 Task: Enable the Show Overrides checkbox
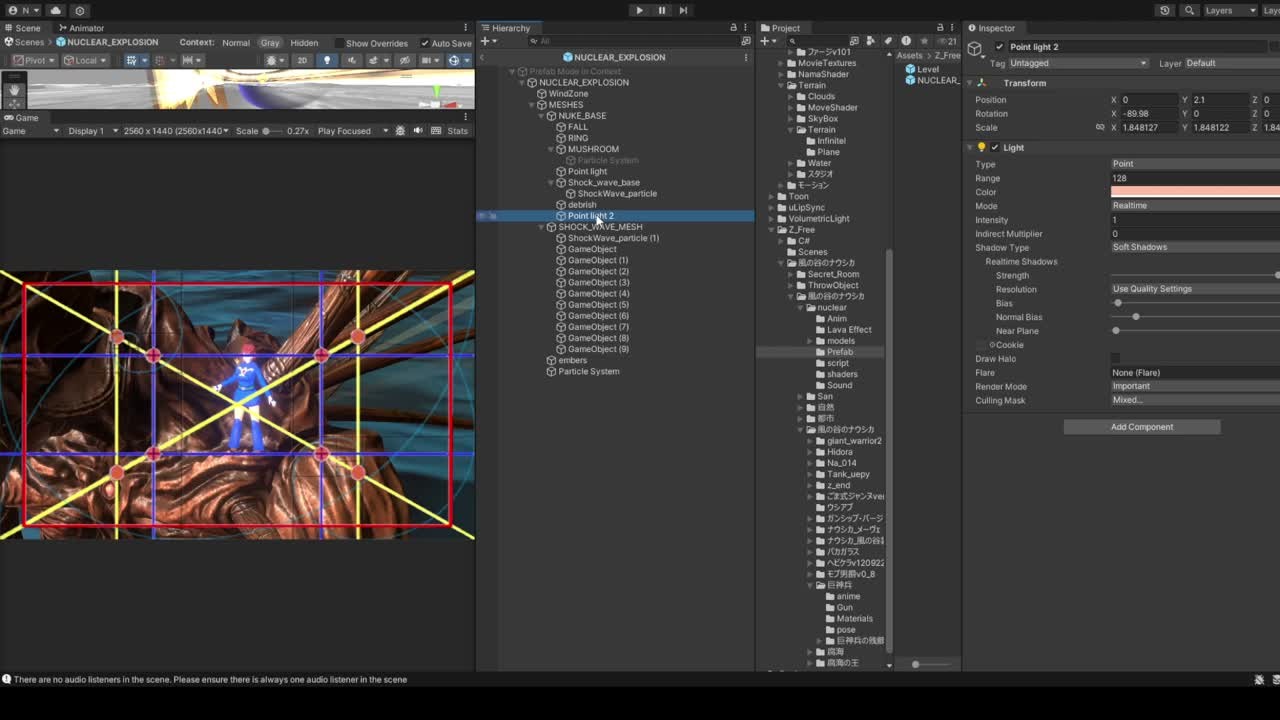click(x=339, y=43)
